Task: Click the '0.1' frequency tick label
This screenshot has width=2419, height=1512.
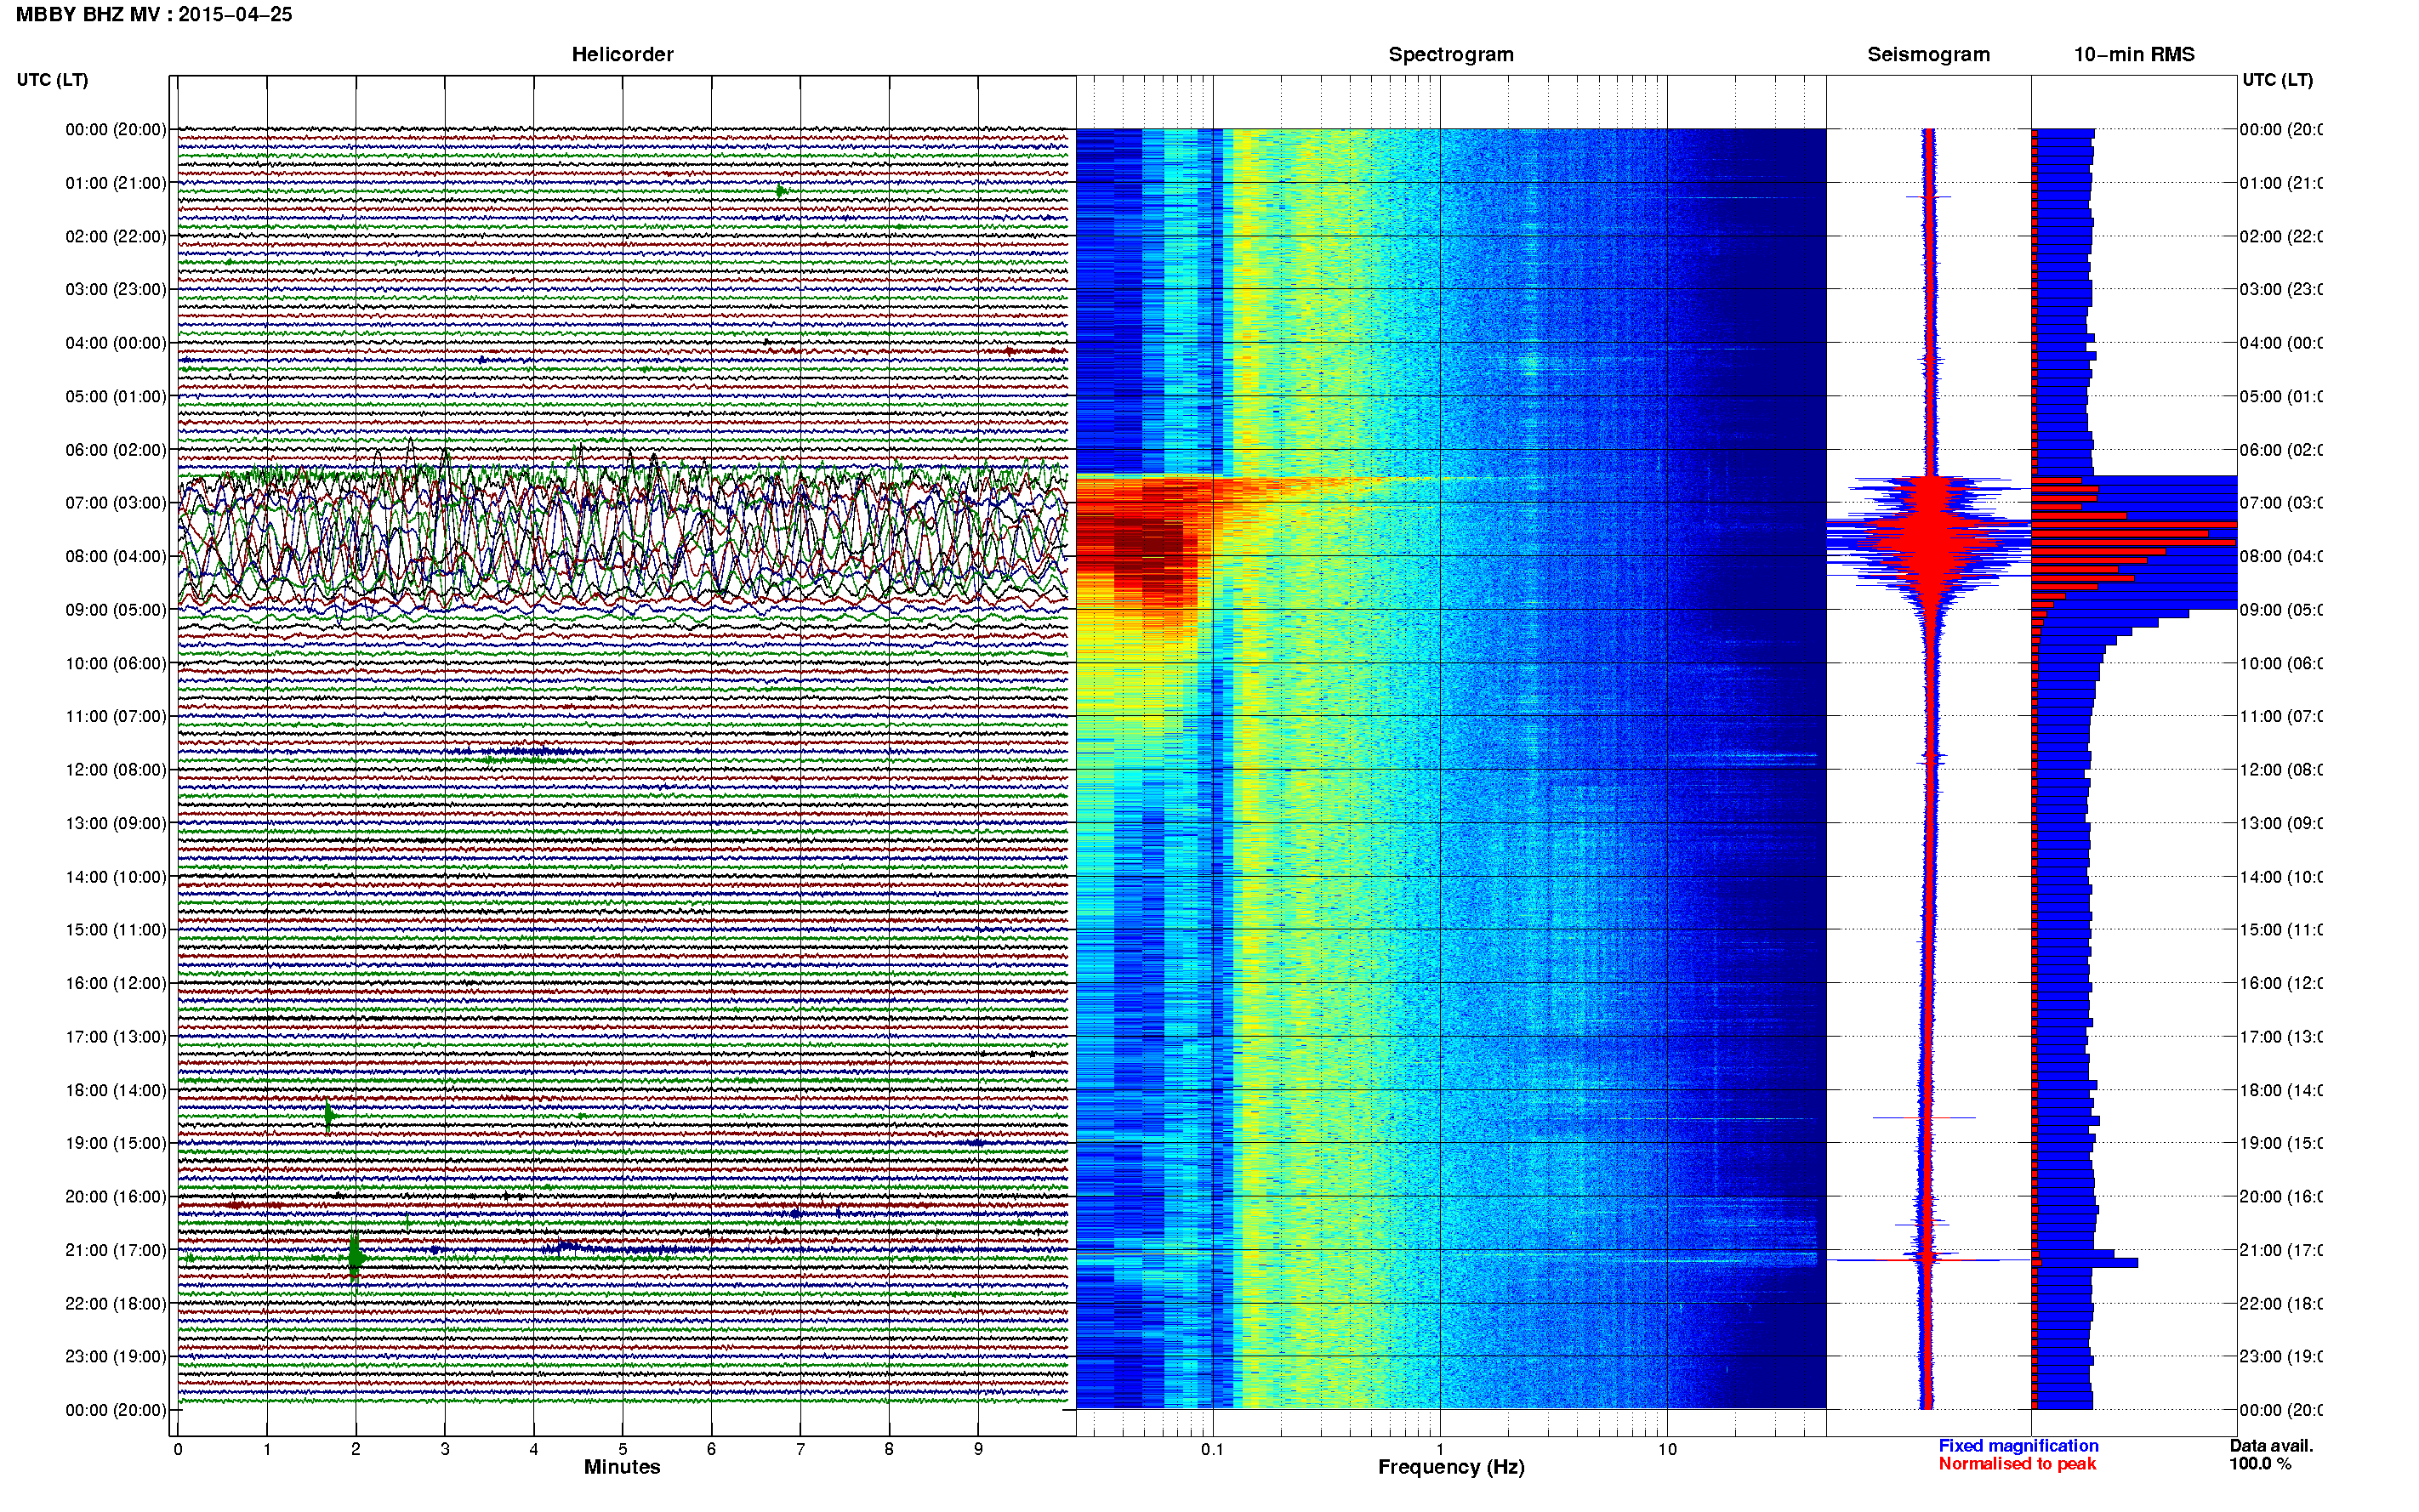Action: pyautogui.click(x=1212, y=1449)
